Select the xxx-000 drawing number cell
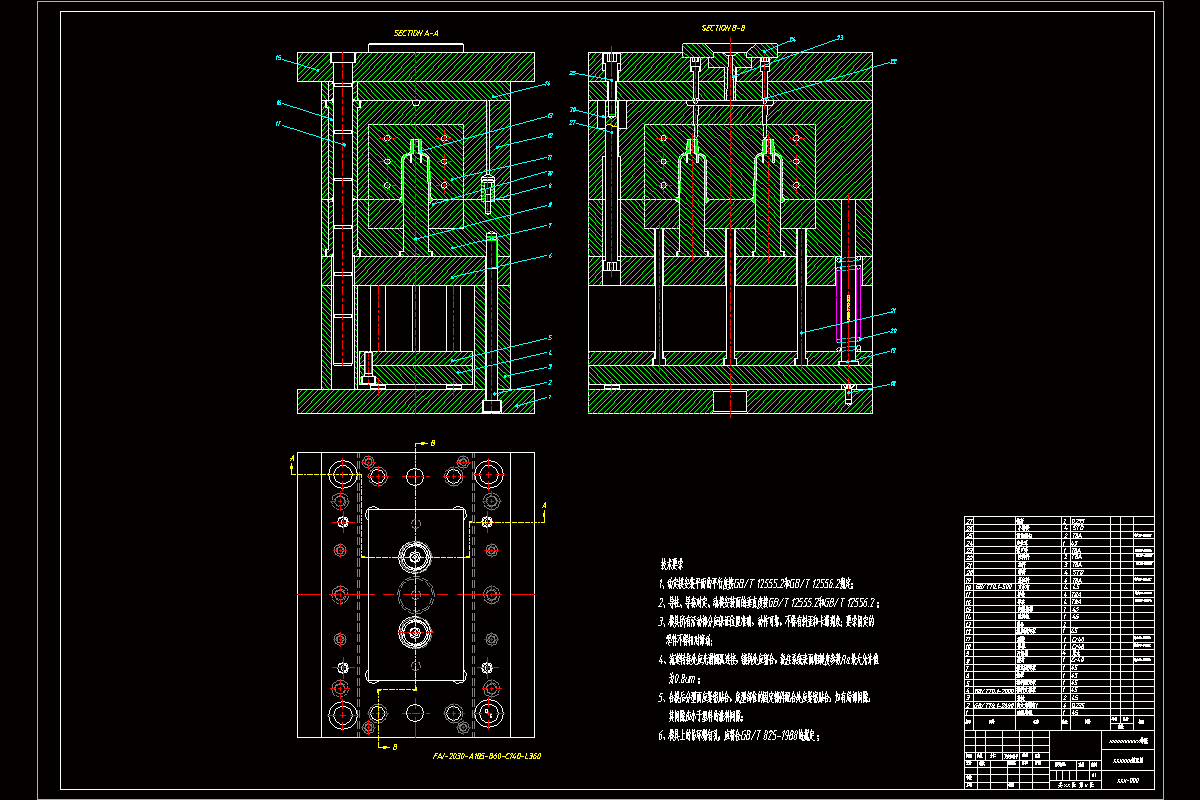Screen dimensions: 1200x800 (x=1128, y=779)
